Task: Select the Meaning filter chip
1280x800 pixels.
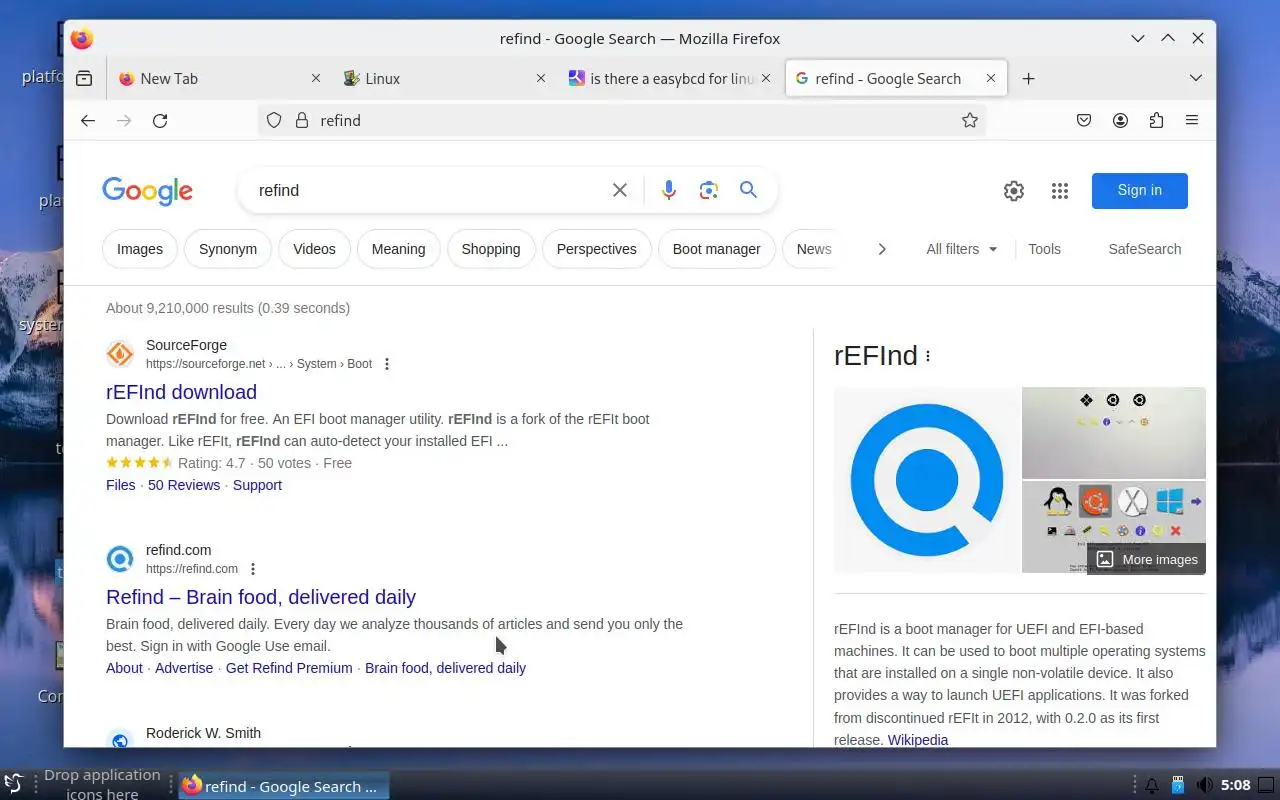Action: pyautogui.click(x=398, y=249)
